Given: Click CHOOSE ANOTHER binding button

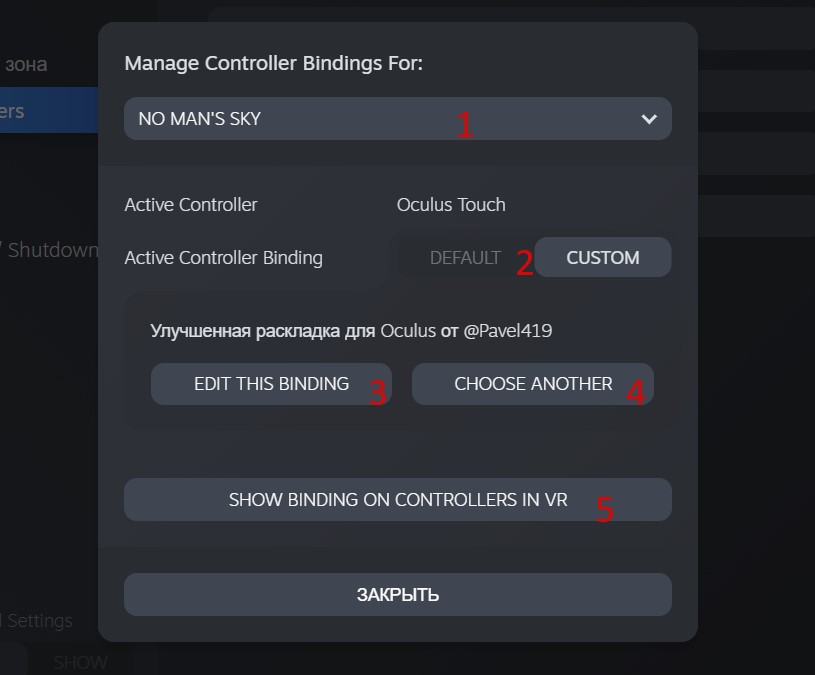Looking at the screenshot, I should 533,384.
